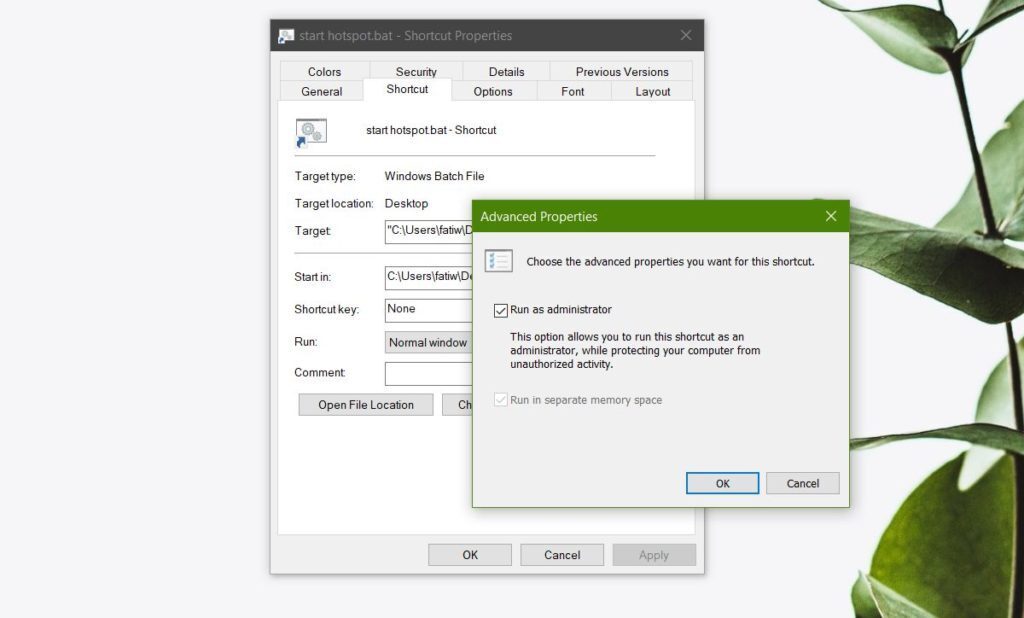
Task: Check the Previous Versions tab
Action: pos(621,71)
